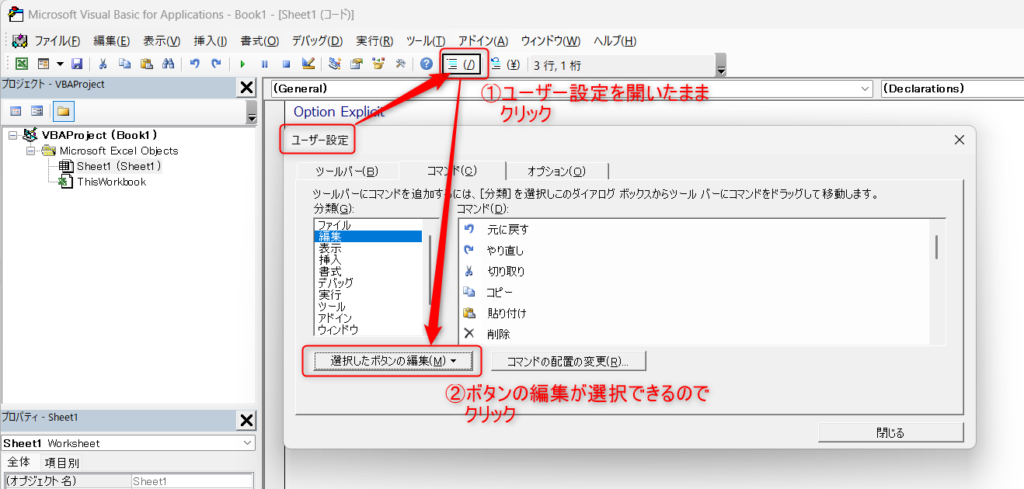Click the Copy icon in toolbar
1024x489 pixels.
click(x=125, y=64)
